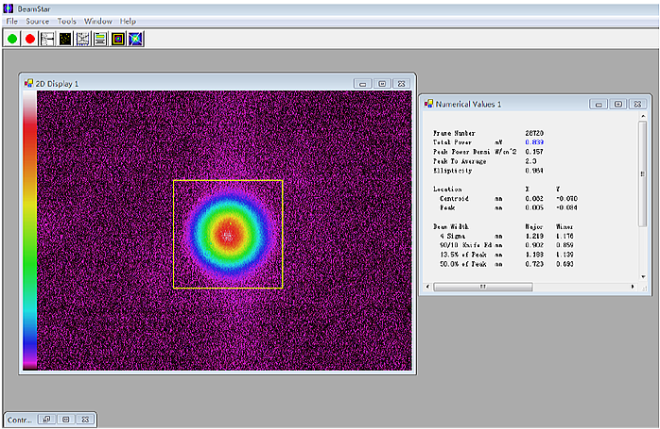The image size is (660, 429).
Task: Click the concentric square beam toolbar icon
Action: 118,38
